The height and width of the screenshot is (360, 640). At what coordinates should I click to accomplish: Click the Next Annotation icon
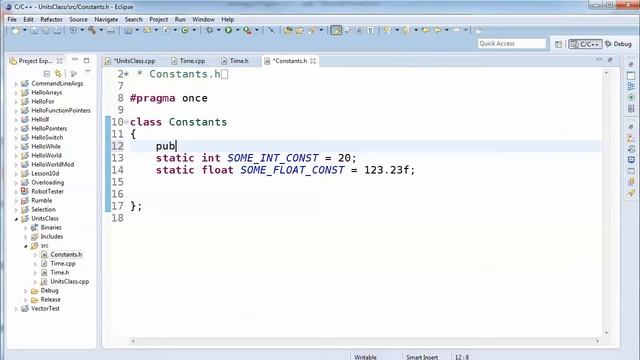(x=387, y=30)
